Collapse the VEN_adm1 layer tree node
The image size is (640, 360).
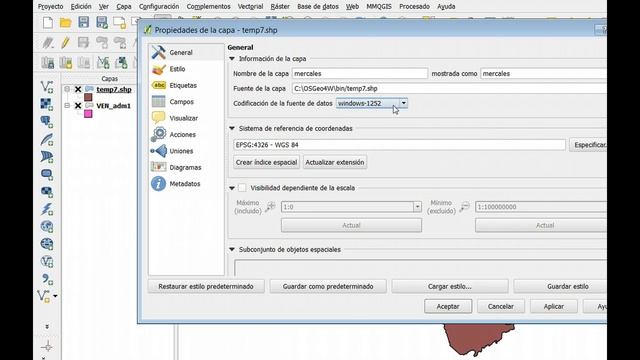[67, 105]
